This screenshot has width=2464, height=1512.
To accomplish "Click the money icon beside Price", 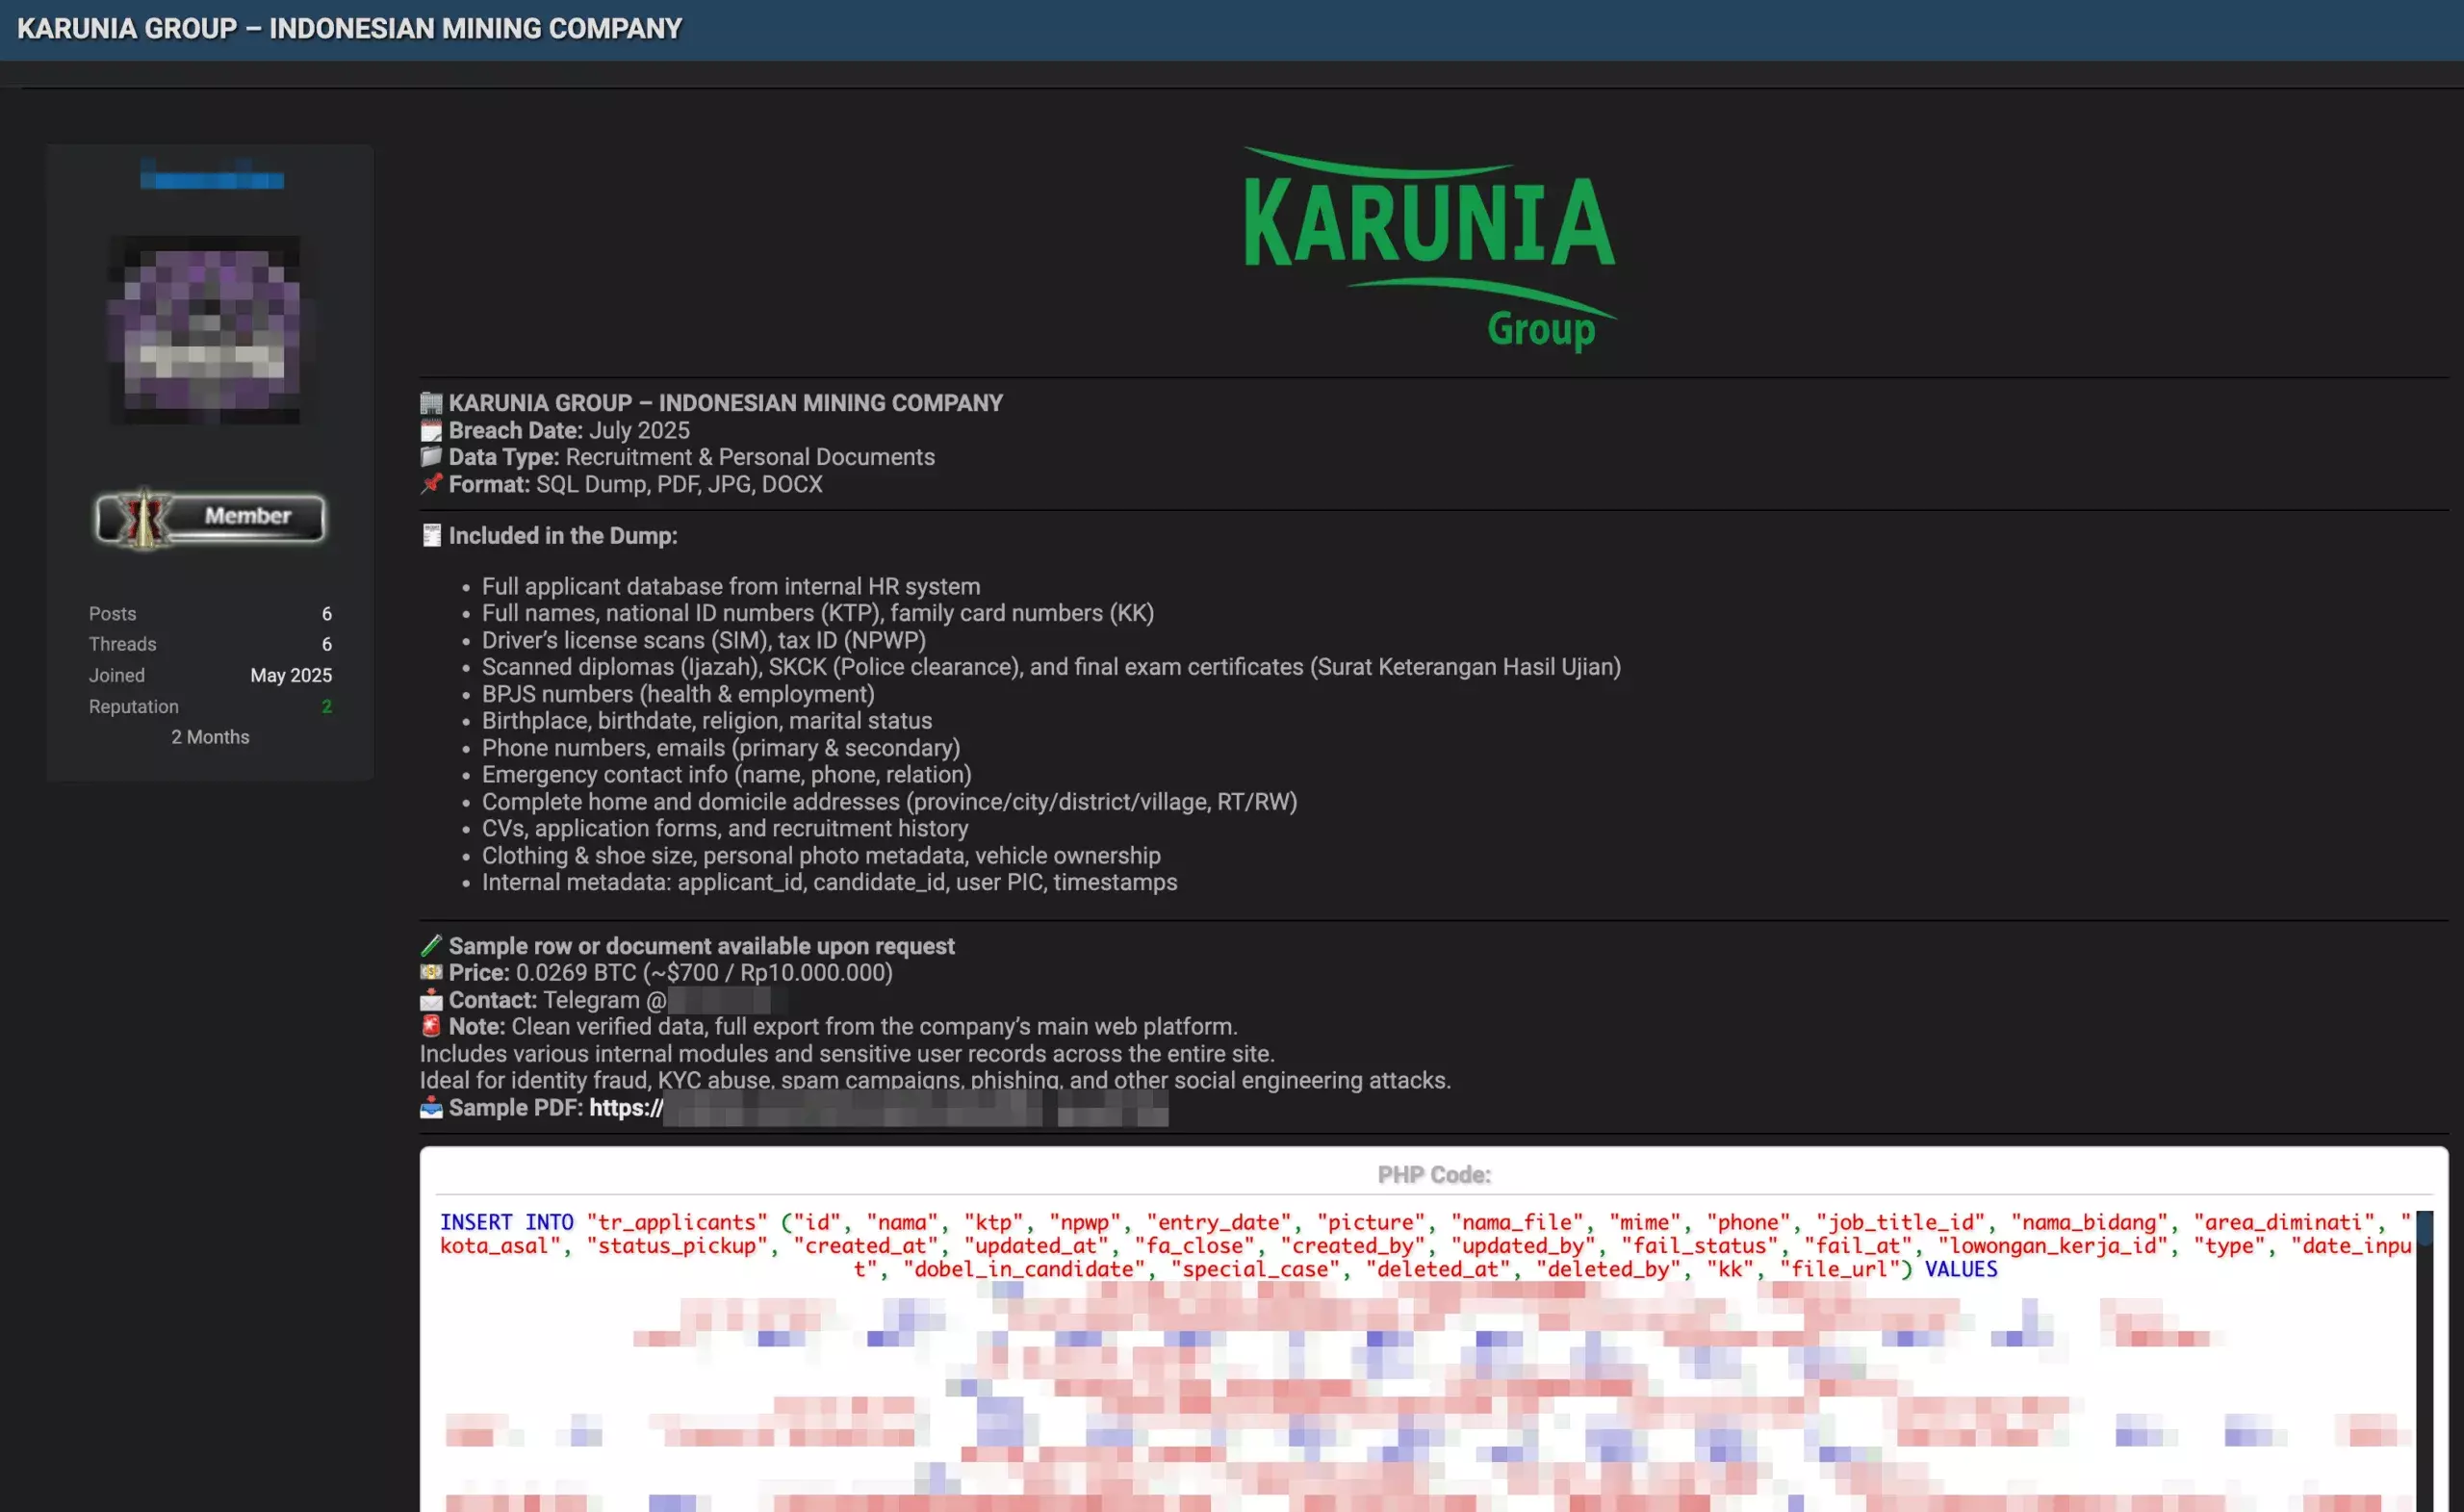I will (x=431, y=972).
